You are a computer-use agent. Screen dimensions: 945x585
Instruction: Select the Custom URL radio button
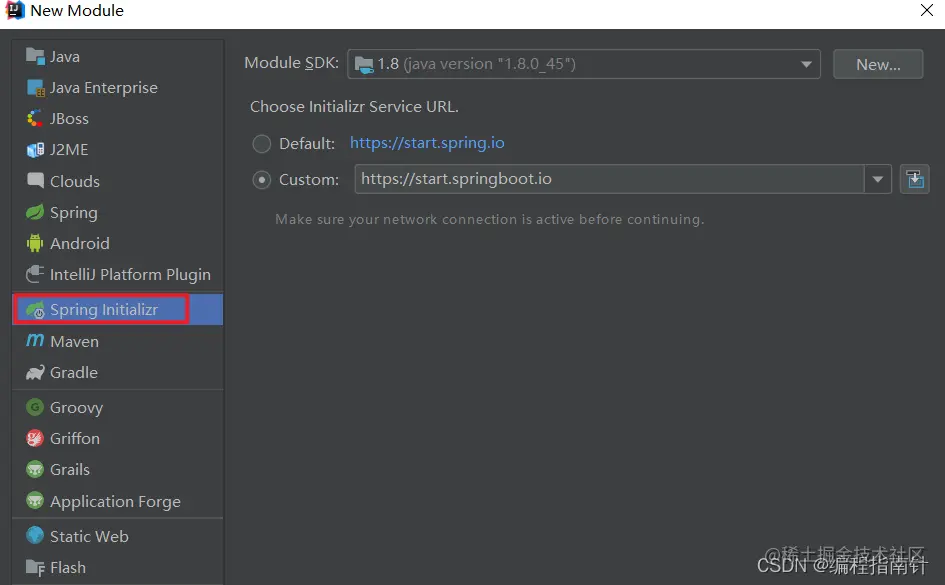pyautogui.click(x=262, y=180)
